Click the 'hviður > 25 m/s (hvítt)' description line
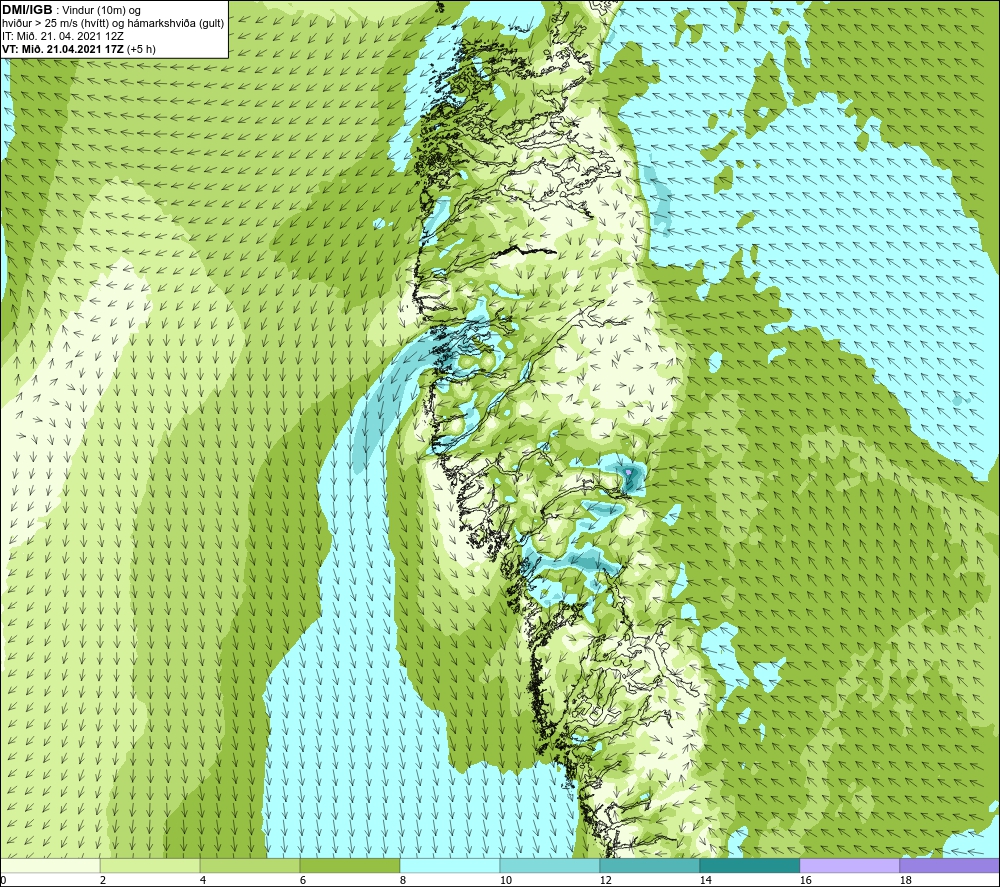 113,24
